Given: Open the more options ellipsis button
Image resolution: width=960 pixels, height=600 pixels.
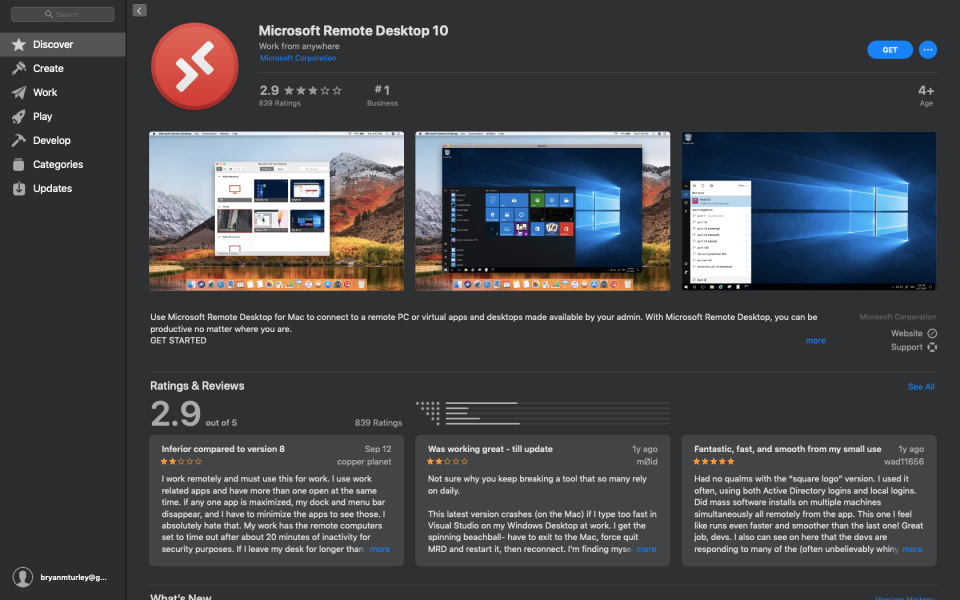Looking at the screenshot, I should (928, 50).
